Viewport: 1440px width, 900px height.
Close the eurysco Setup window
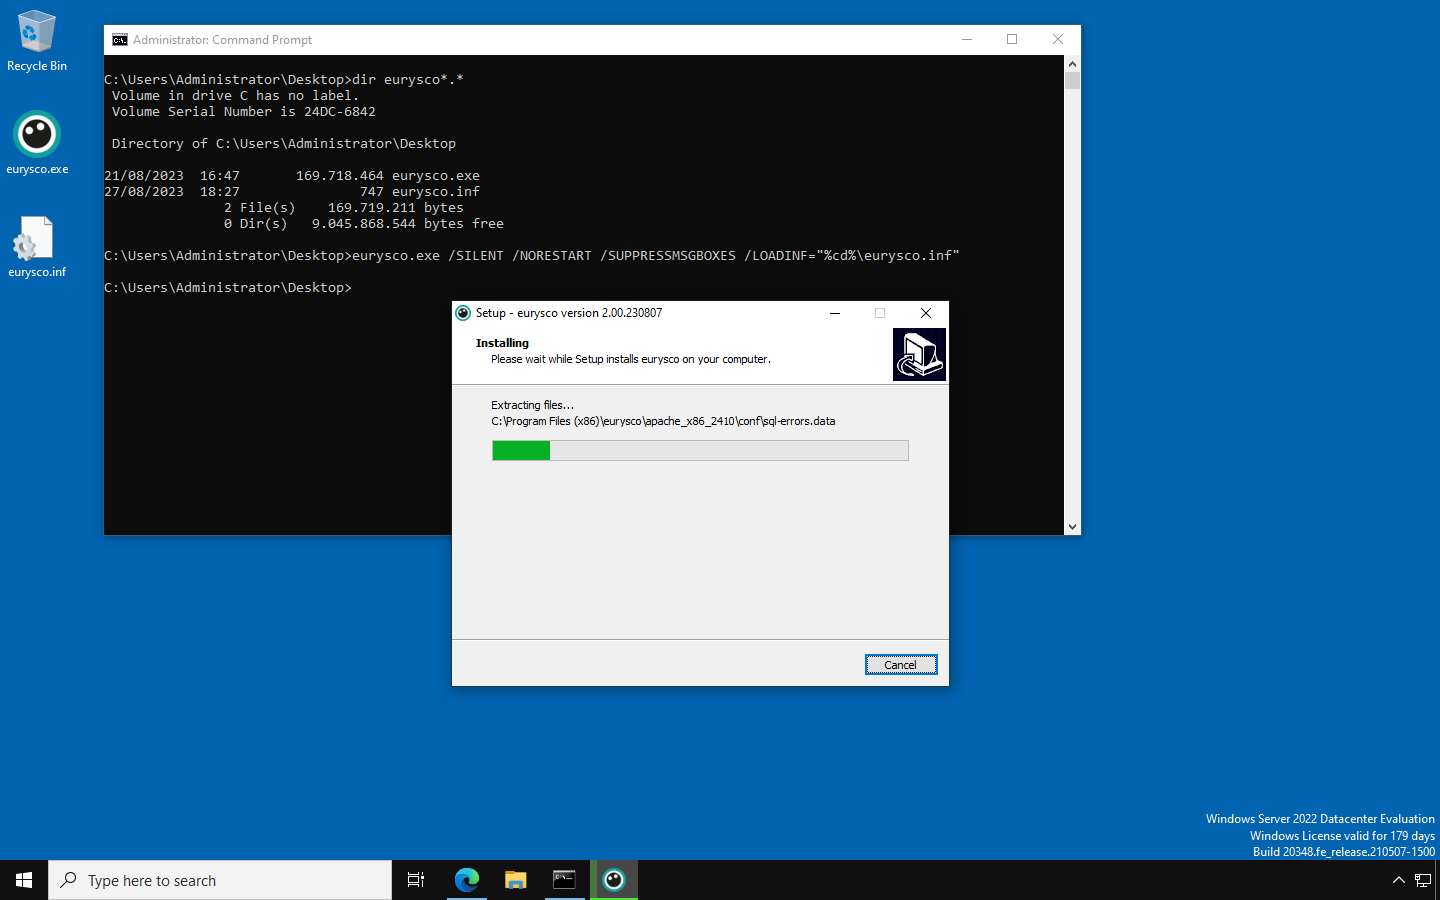point(926,313)
